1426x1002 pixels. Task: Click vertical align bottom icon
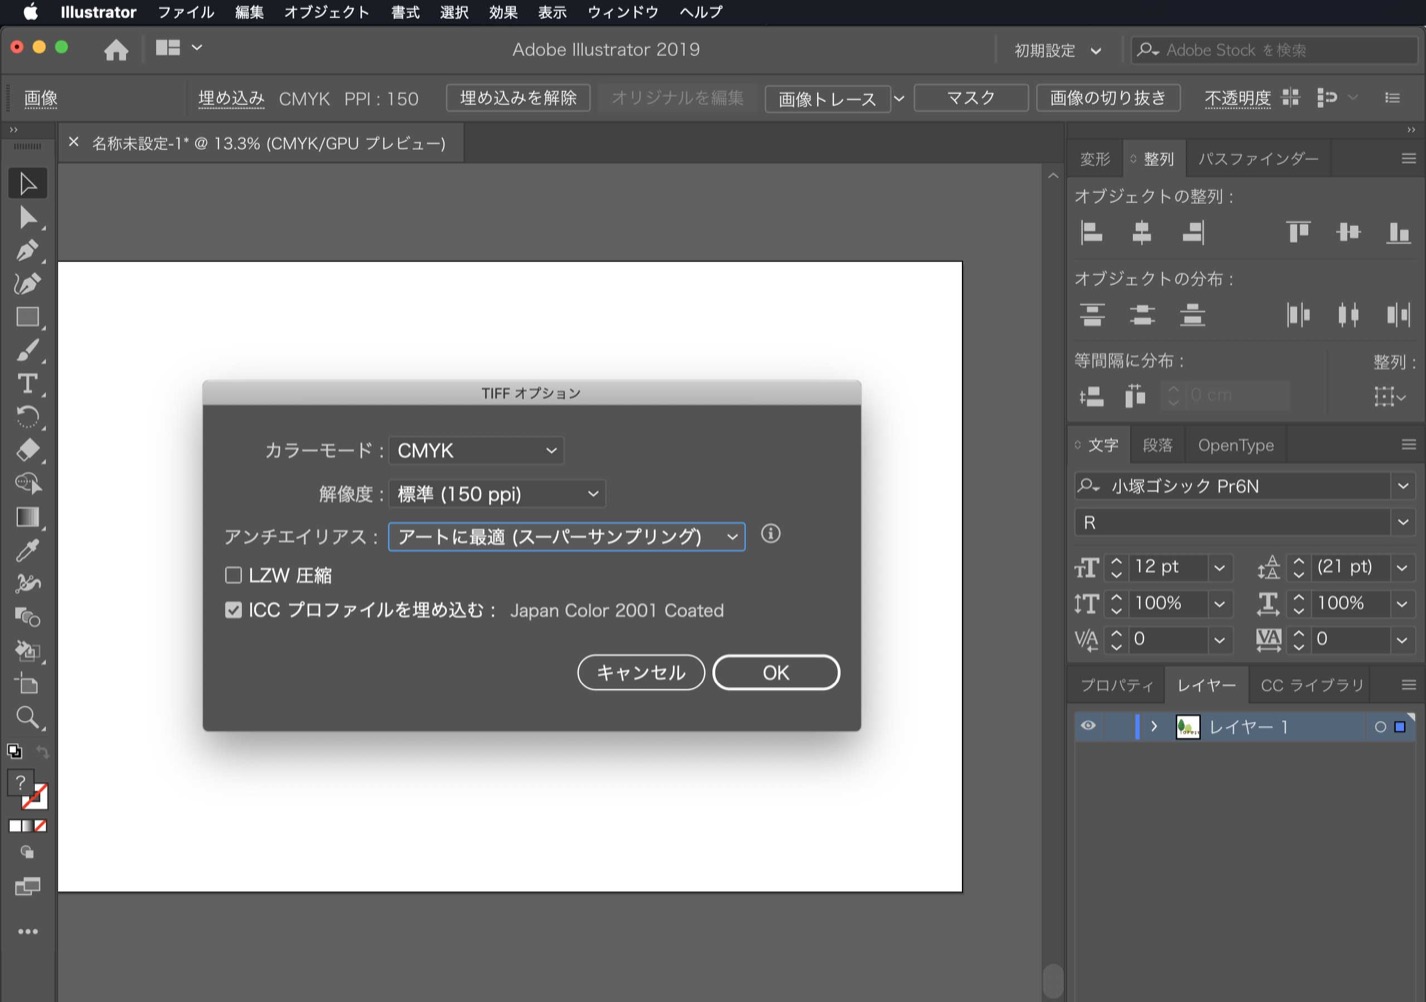click(x=1398, y=233)
